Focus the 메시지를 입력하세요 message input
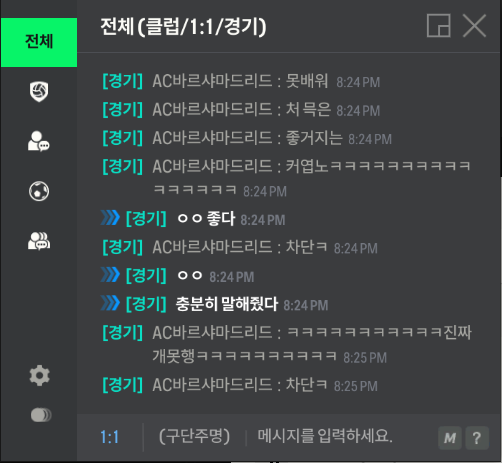Viewport: 502px width, 463px height. point(325,436)
